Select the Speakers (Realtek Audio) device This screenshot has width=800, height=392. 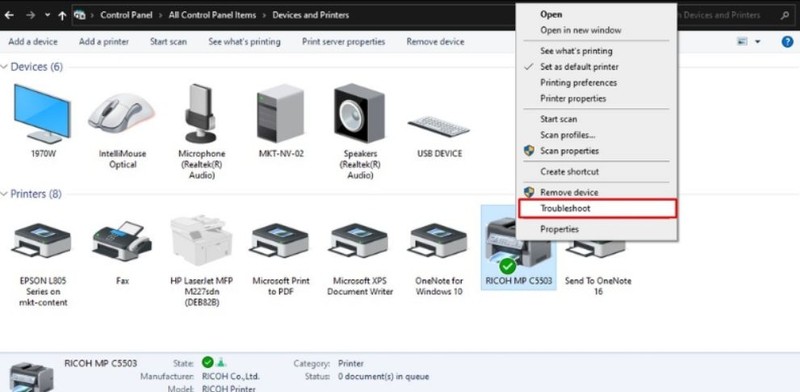click(x=359, y=114)
